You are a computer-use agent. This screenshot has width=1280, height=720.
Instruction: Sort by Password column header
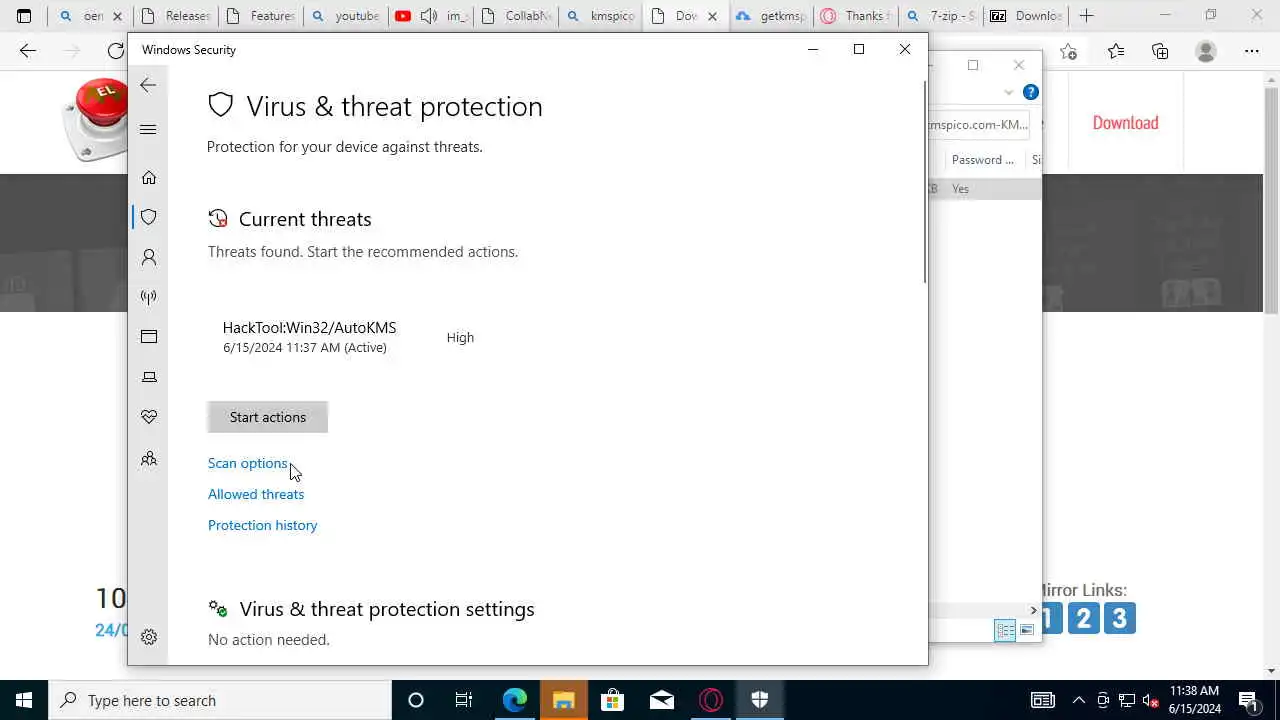(x=982, y=160)
